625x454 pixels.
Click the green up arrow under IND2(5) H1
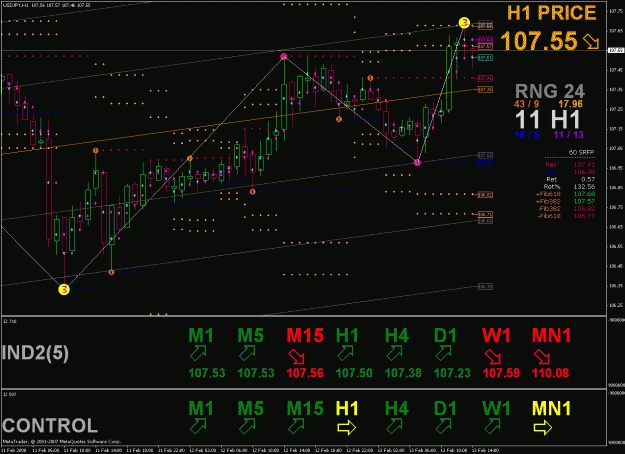(x=345, y=354)
